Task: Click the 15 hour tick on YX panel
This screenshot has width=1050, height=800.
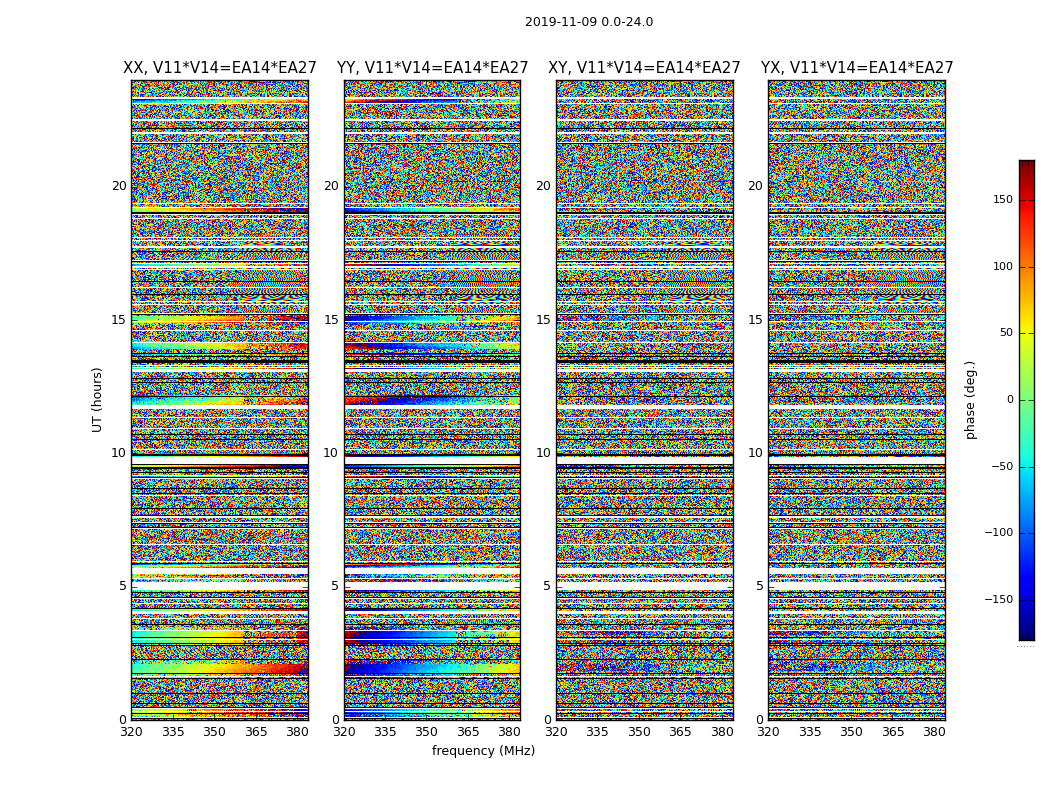Action: point(755,320)
